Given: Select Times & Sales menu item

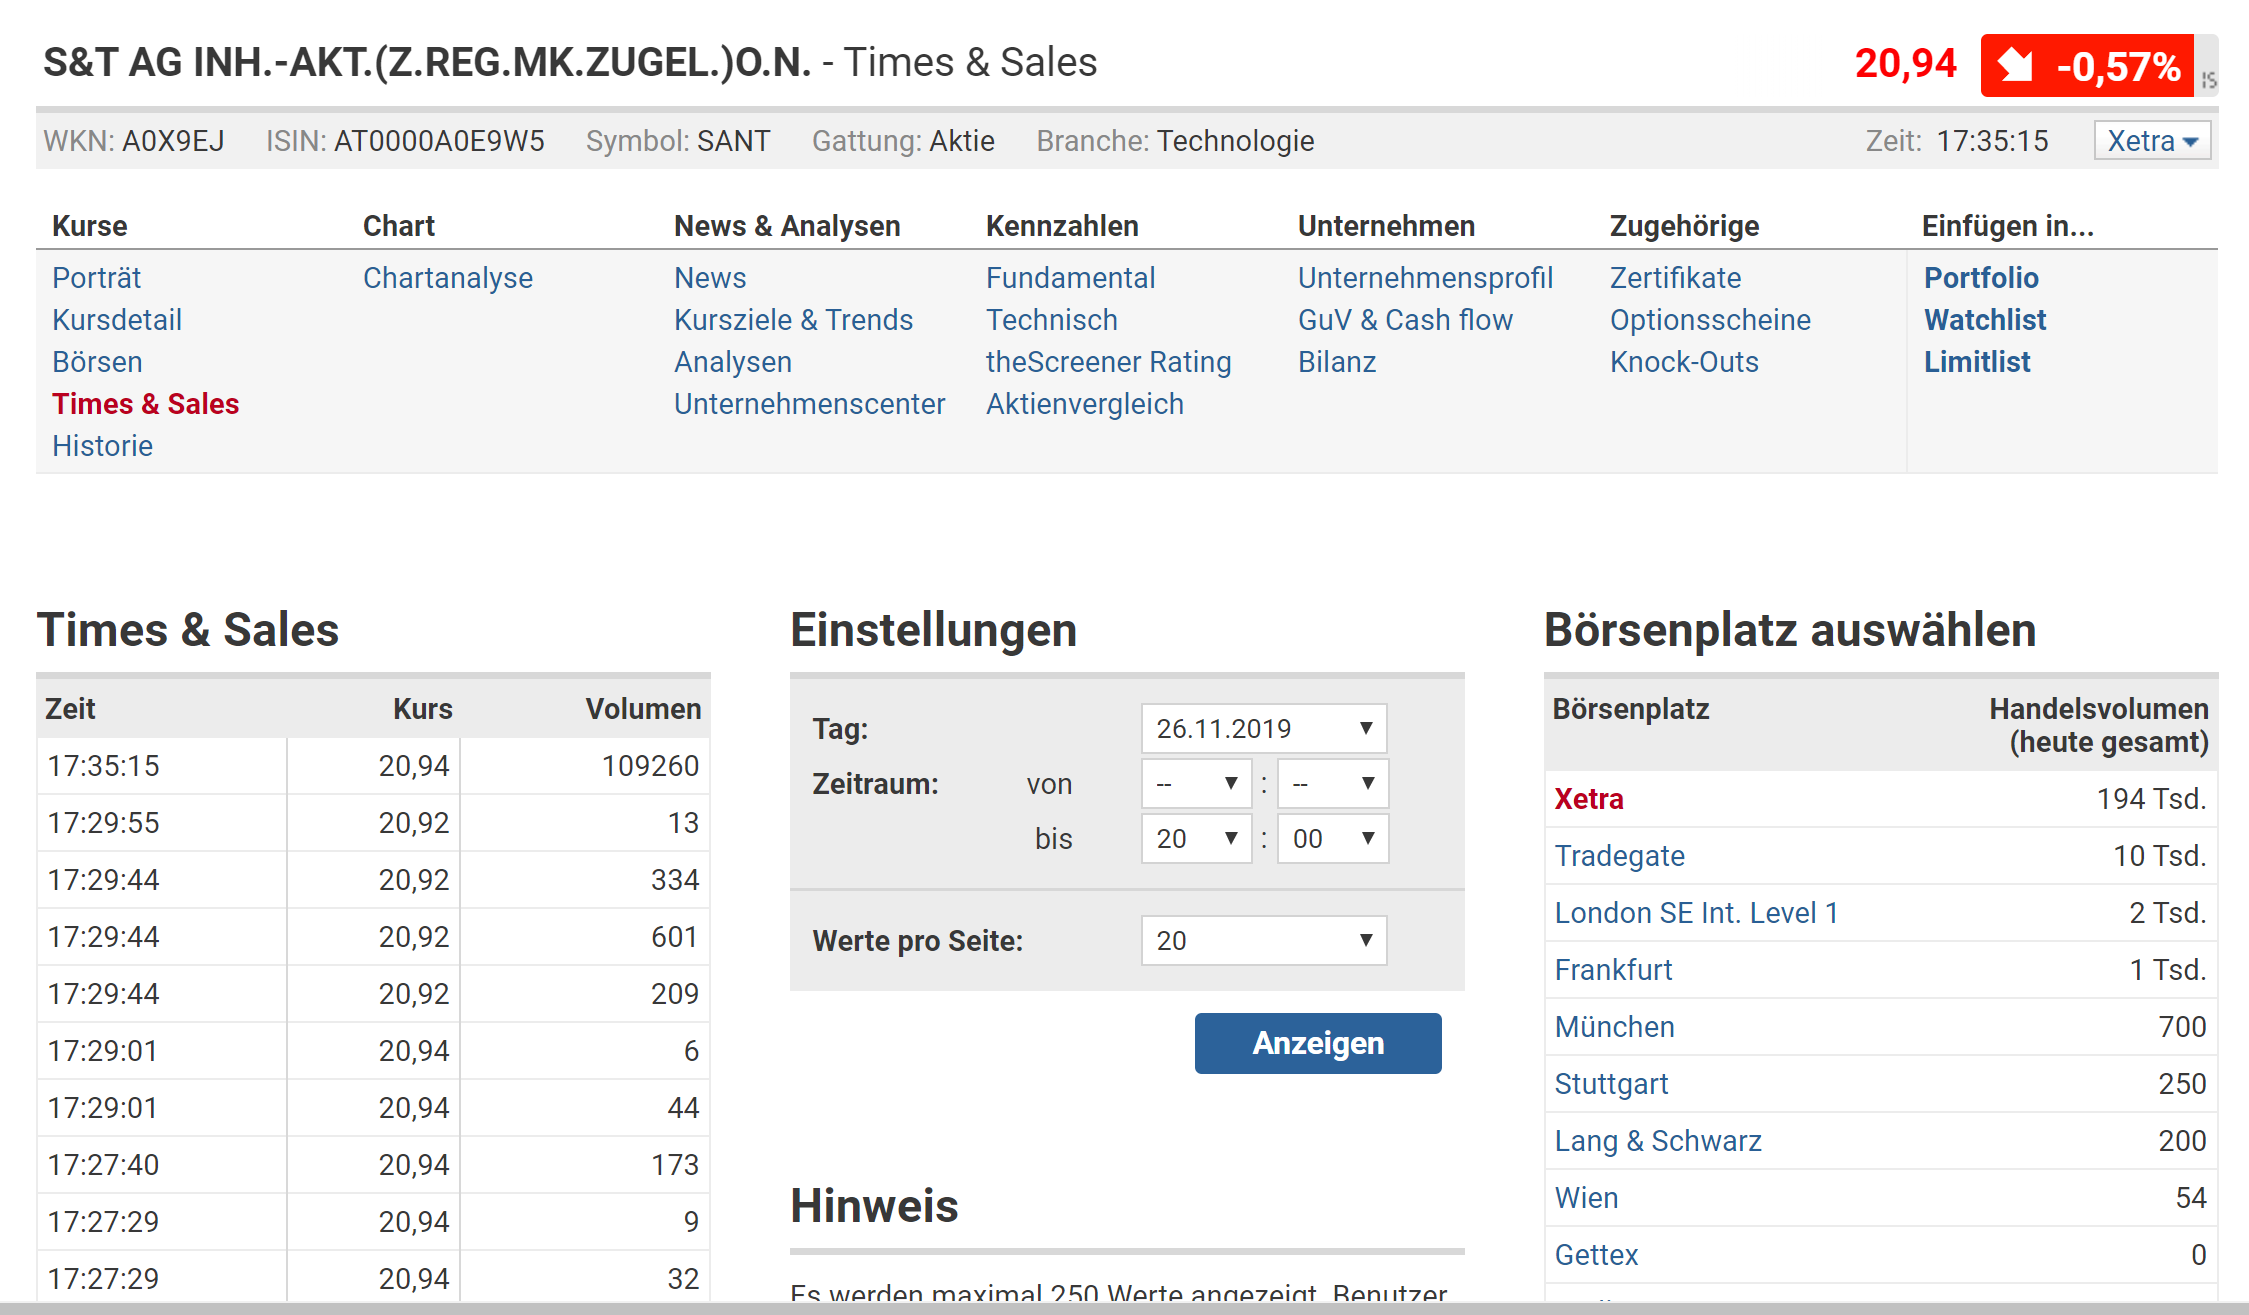Looking at the screenshot, I should click(146, 404).
